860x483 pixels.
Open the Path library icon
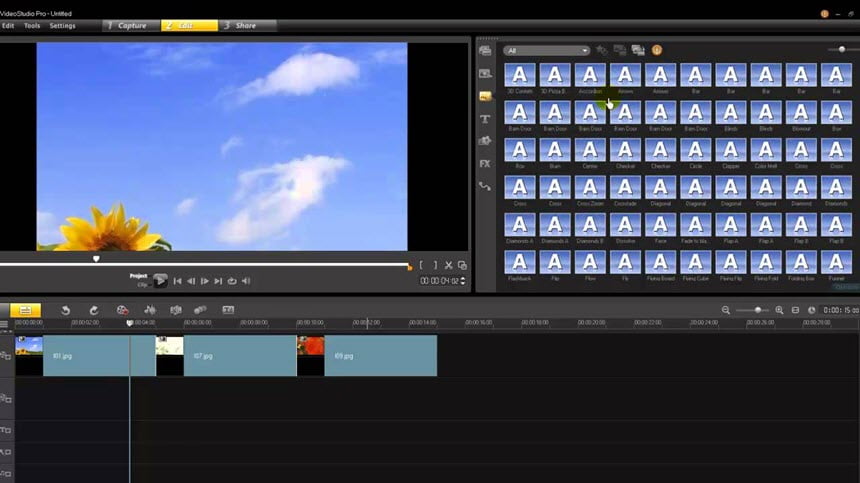click(485, 186)
